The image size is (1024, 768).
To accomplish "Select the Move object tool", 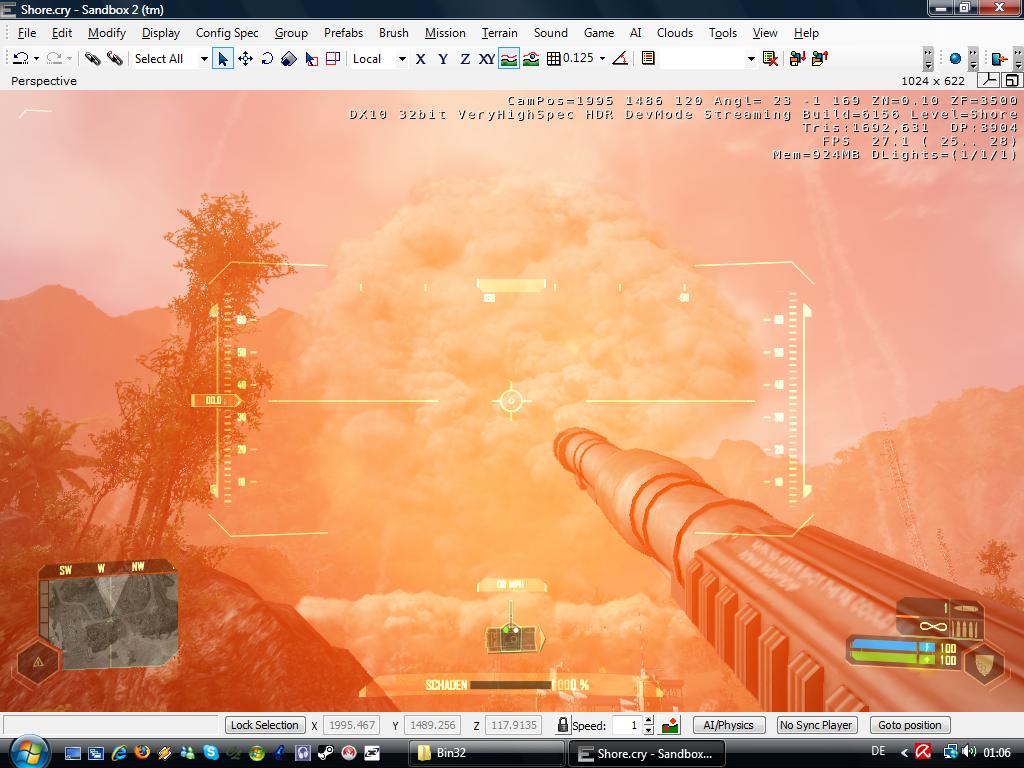I will pos(245,59).
